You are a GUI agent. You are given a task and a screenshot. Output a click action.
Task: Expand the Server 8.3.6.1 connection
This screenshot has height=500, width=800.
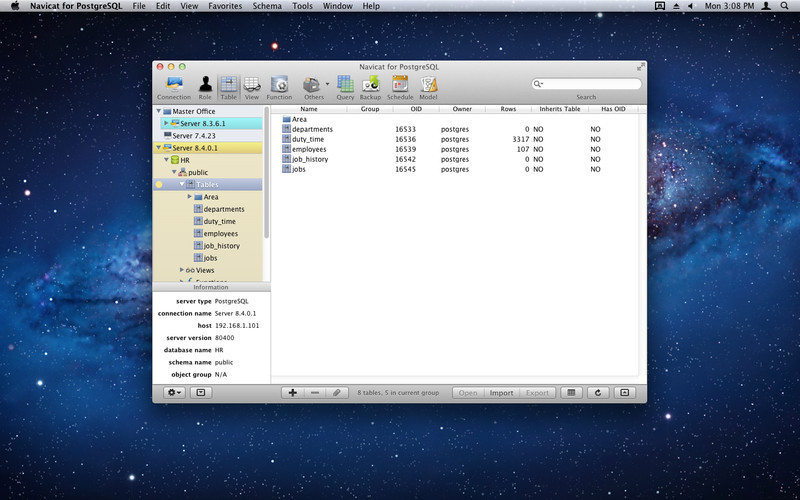166,123
